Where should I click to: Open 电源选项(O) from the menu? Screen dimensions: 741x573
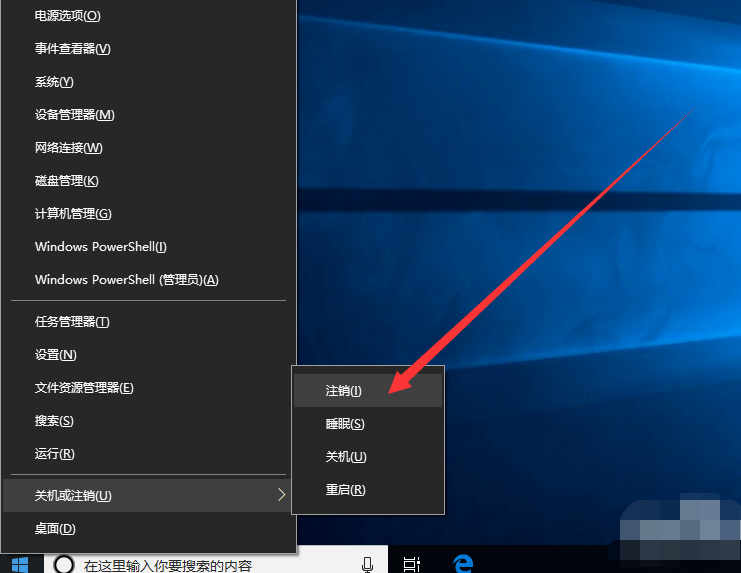[68, 16]
